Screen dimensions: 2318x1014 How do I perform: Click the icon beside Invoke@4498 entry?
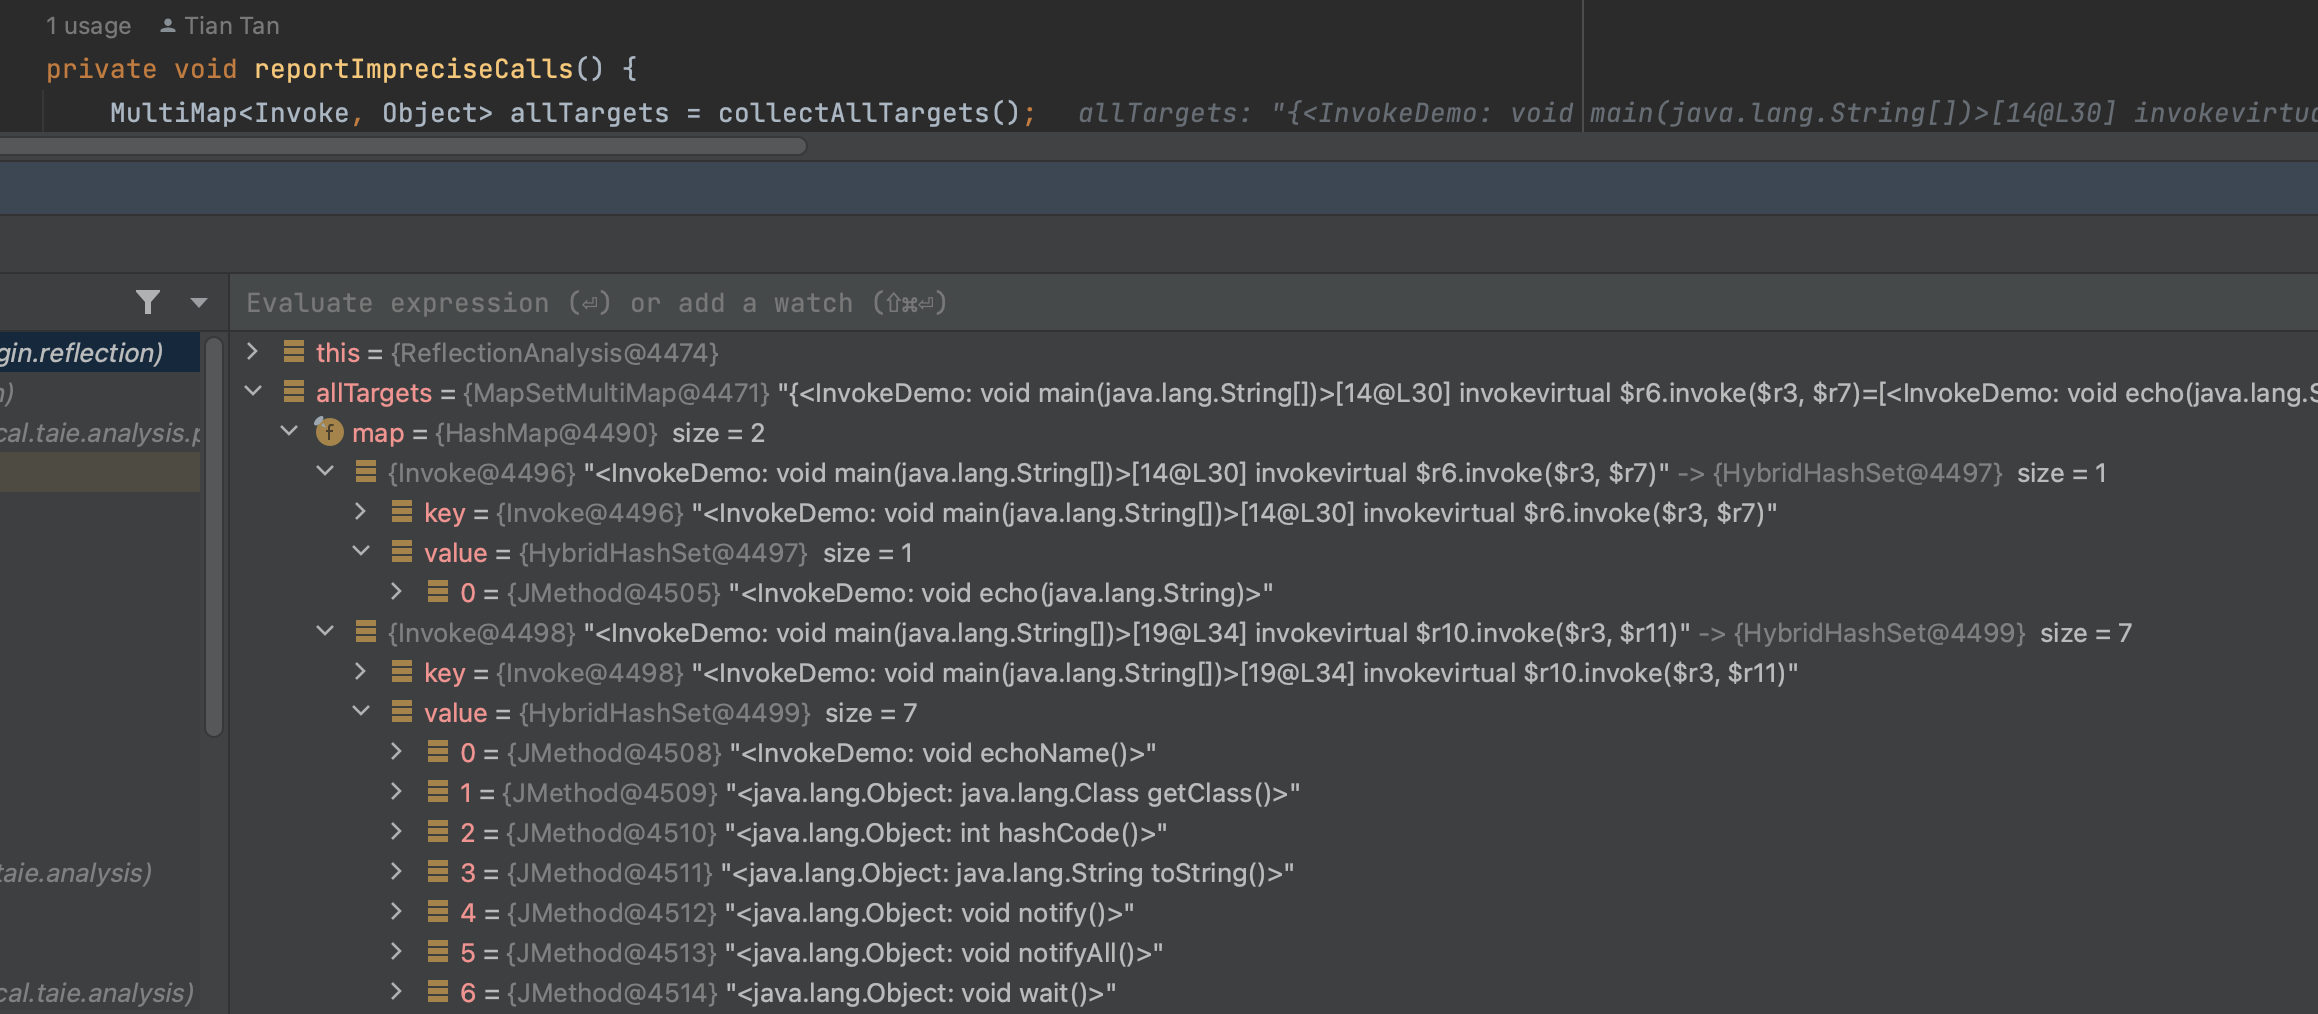(366, 631)
